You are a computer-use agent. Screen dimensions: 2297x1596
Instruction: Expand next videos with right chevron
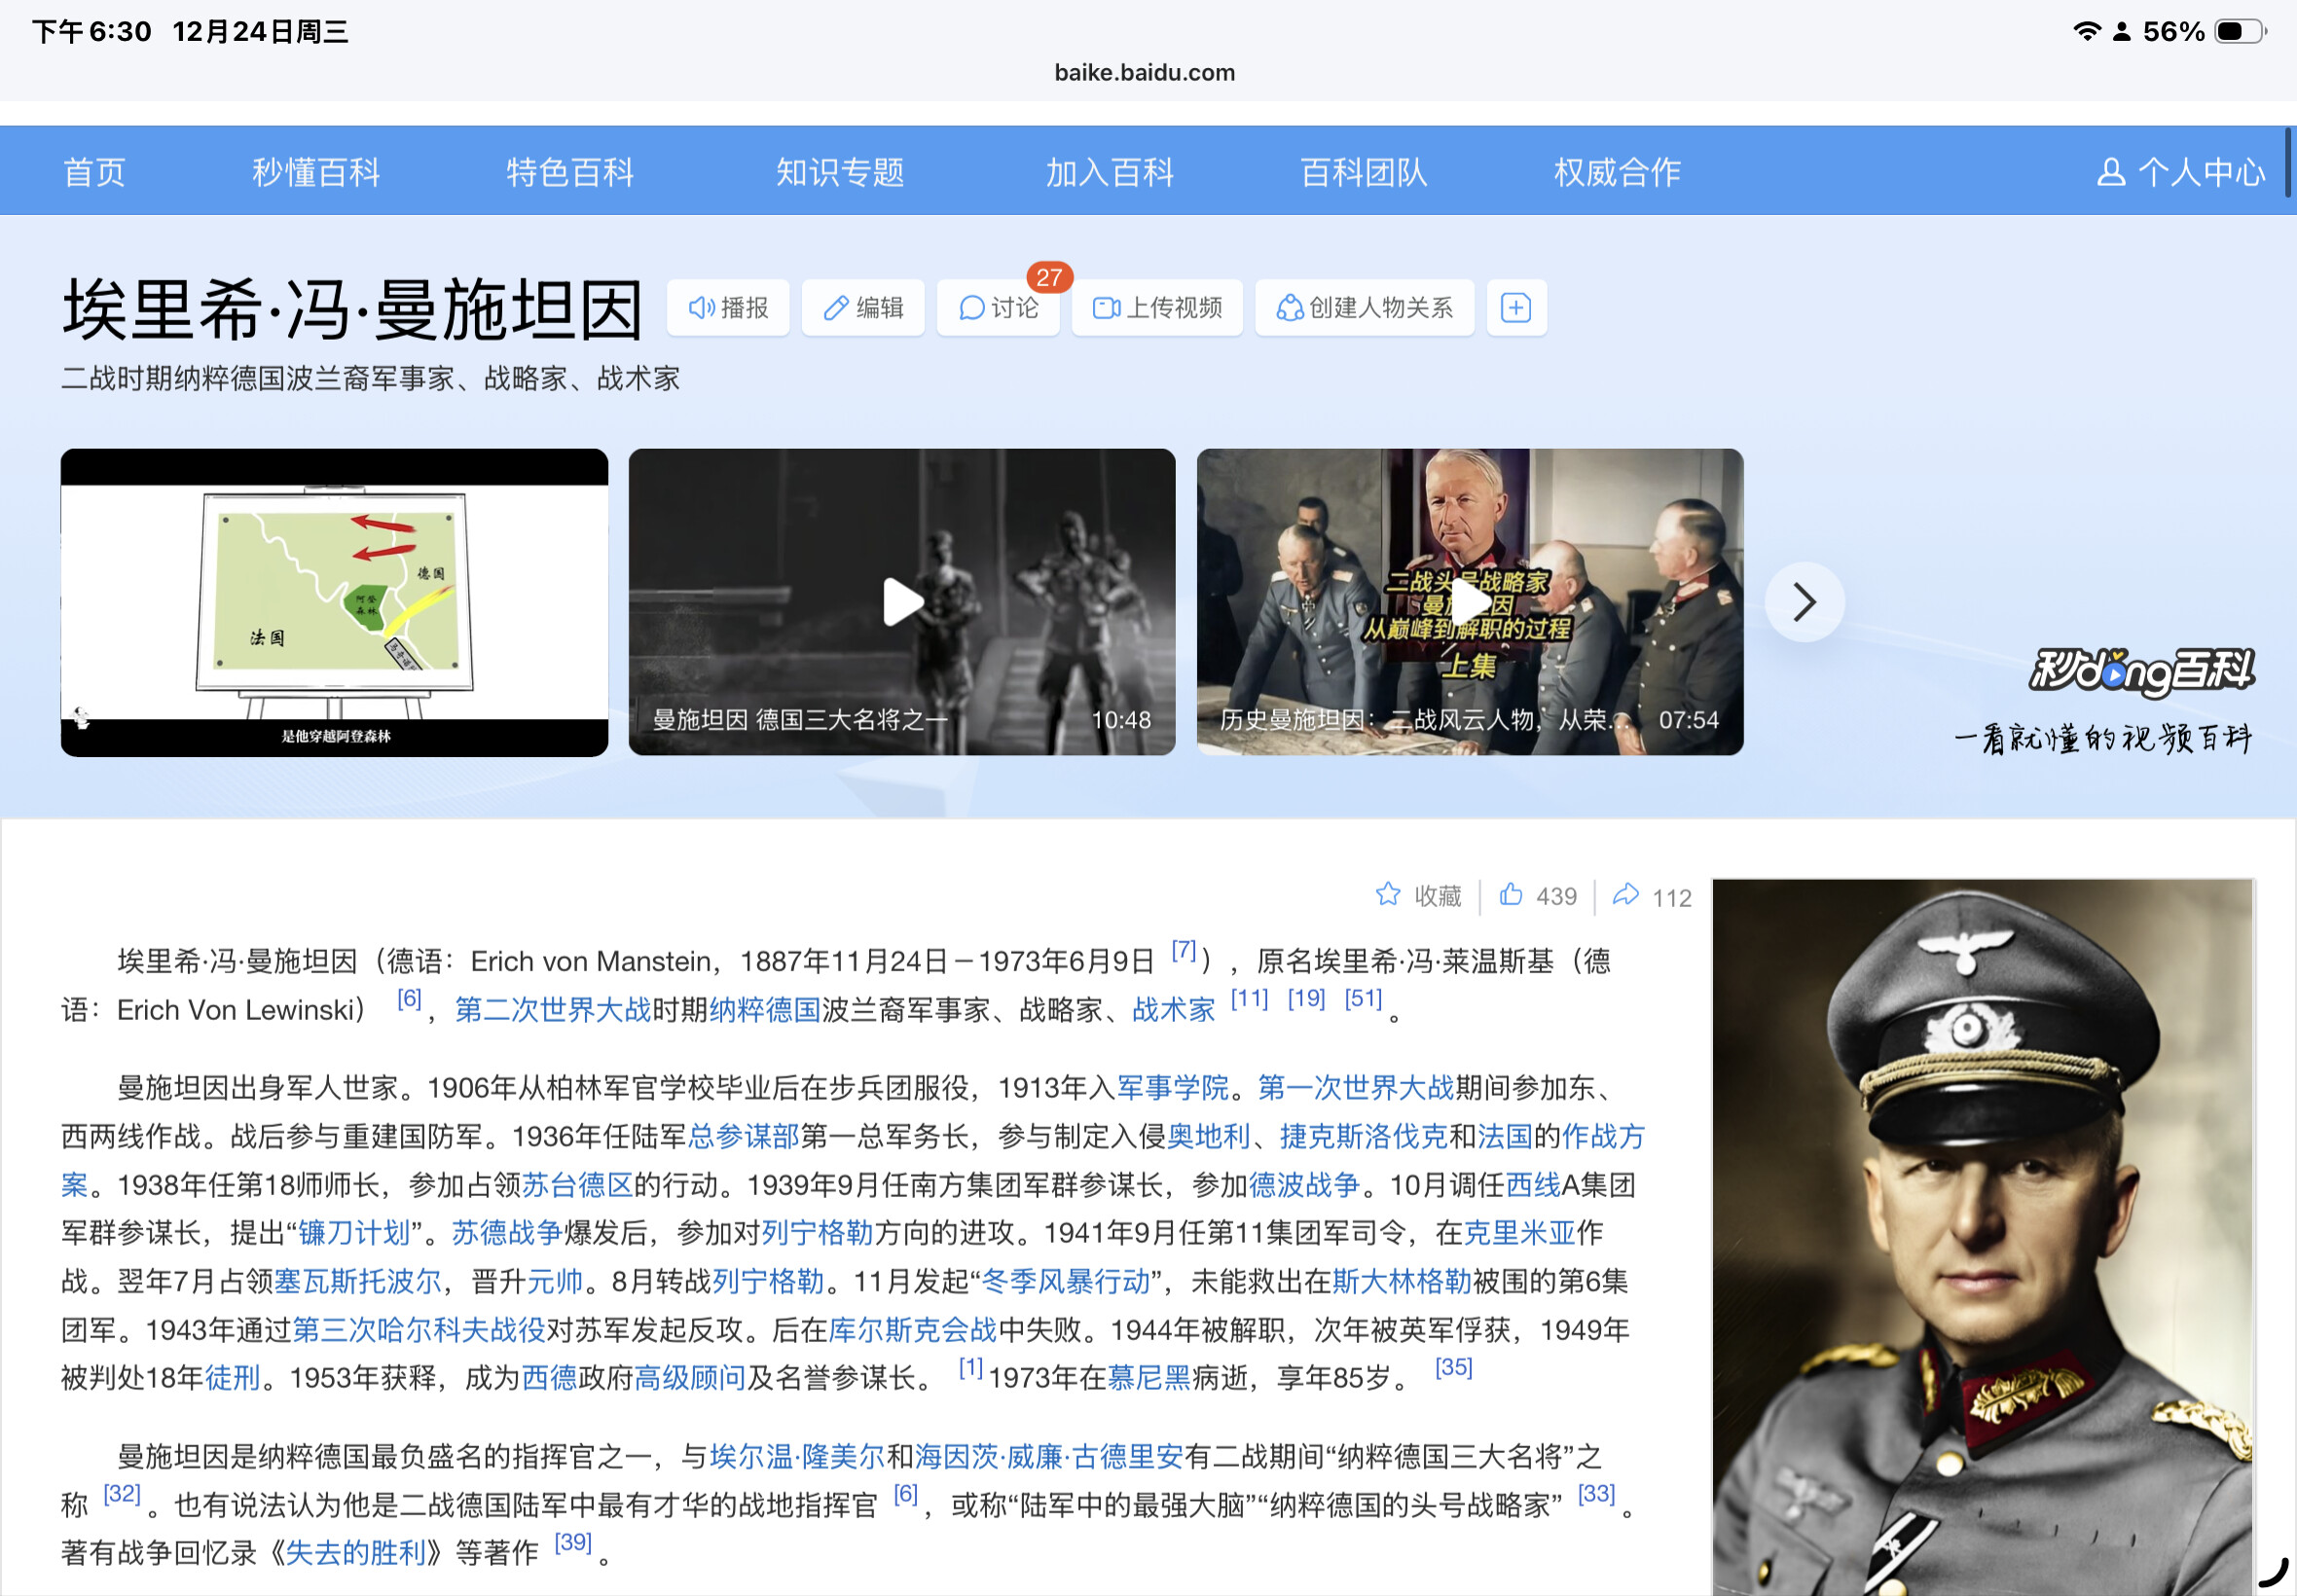click(x=1804, y=602)
